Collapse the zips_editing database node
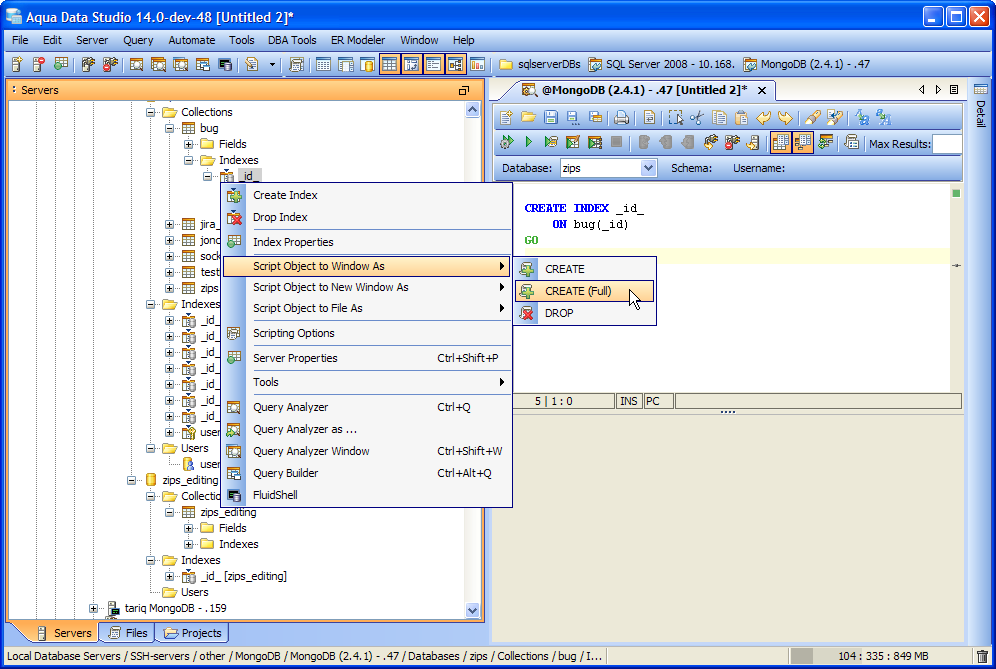The width and height of the screenshot is (996, 669). [131, 480]
